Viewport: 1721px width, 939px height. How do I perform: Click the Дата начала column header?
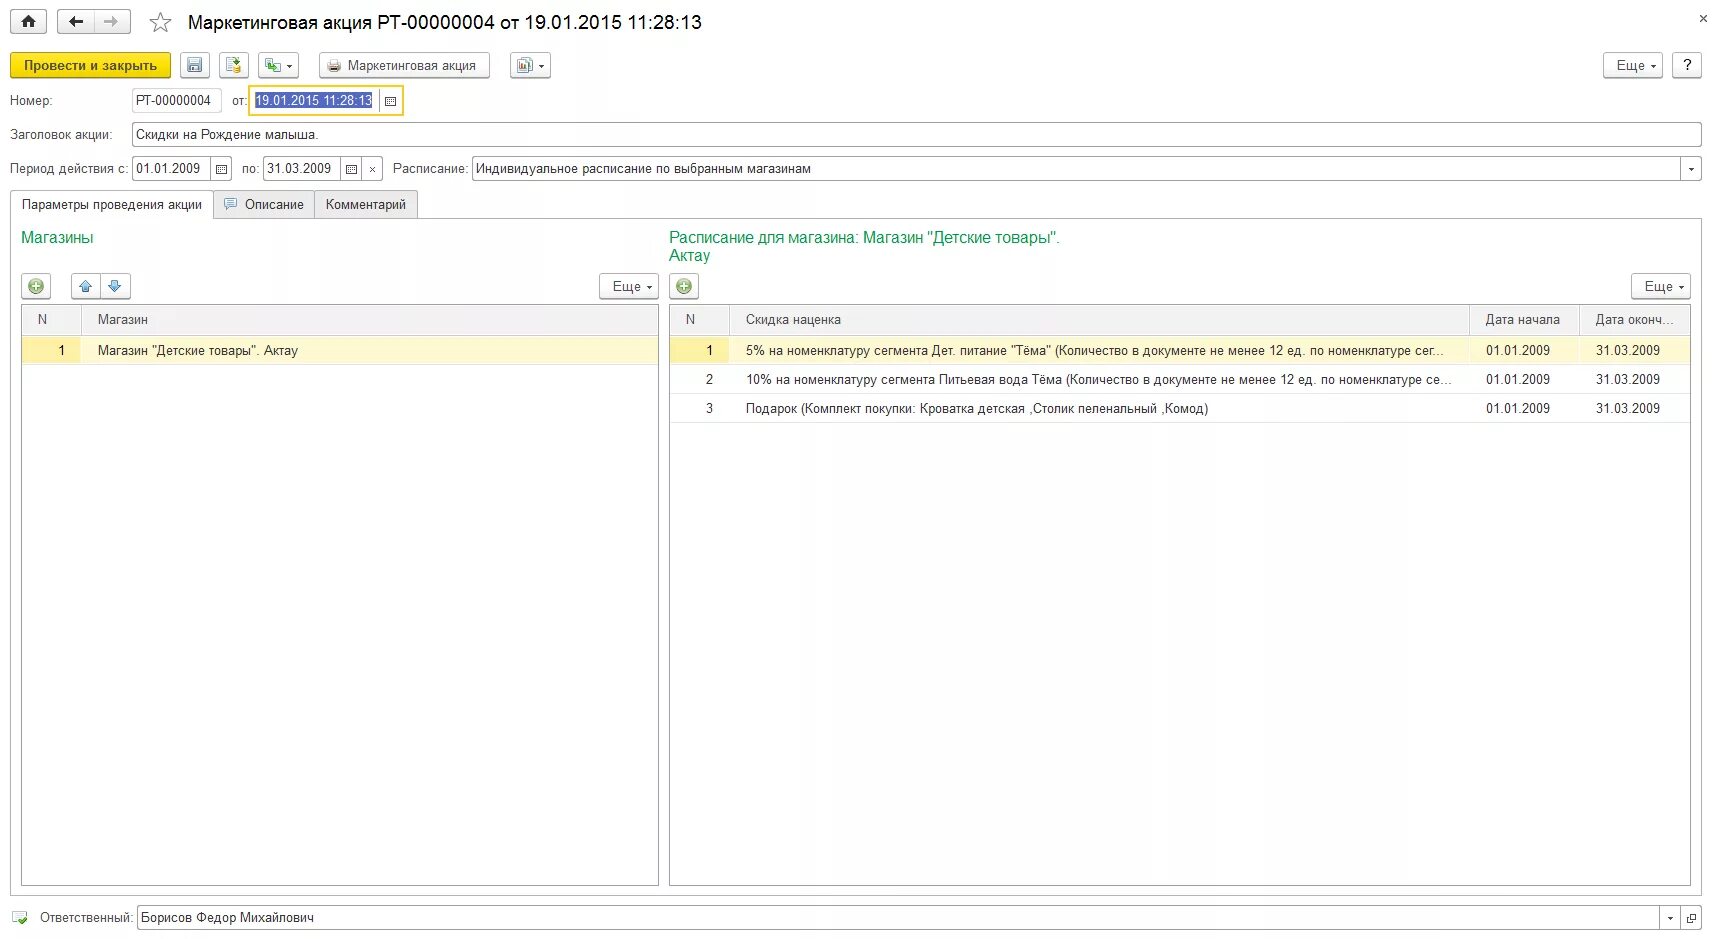1525,319
